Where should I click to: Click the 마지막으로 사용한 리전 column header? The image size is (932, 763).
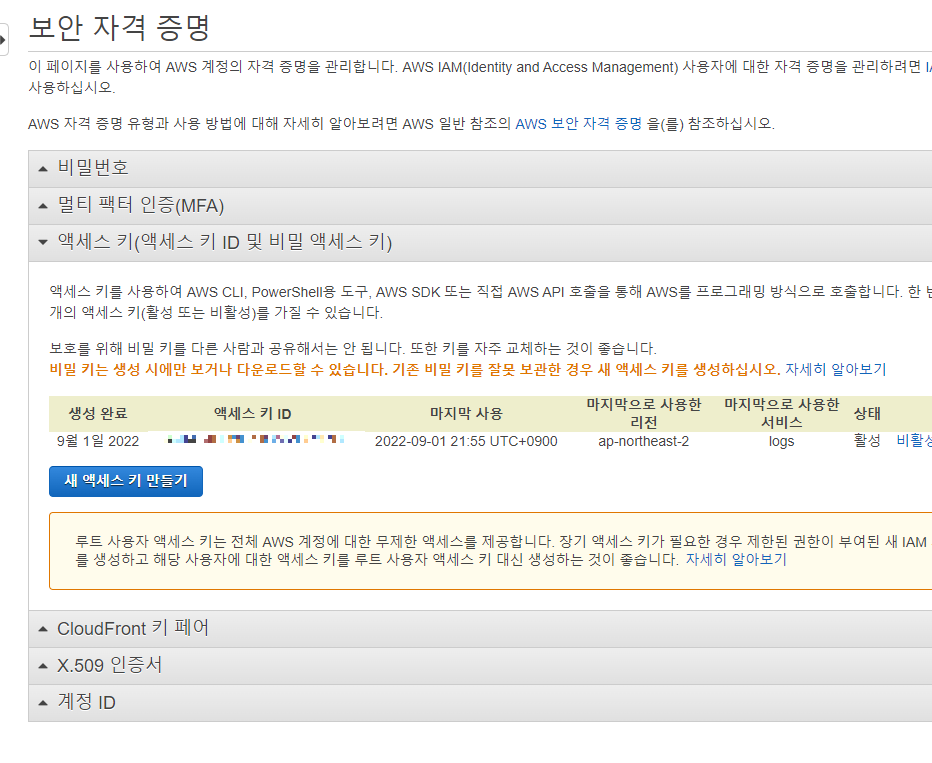click(x=644, y=414)
